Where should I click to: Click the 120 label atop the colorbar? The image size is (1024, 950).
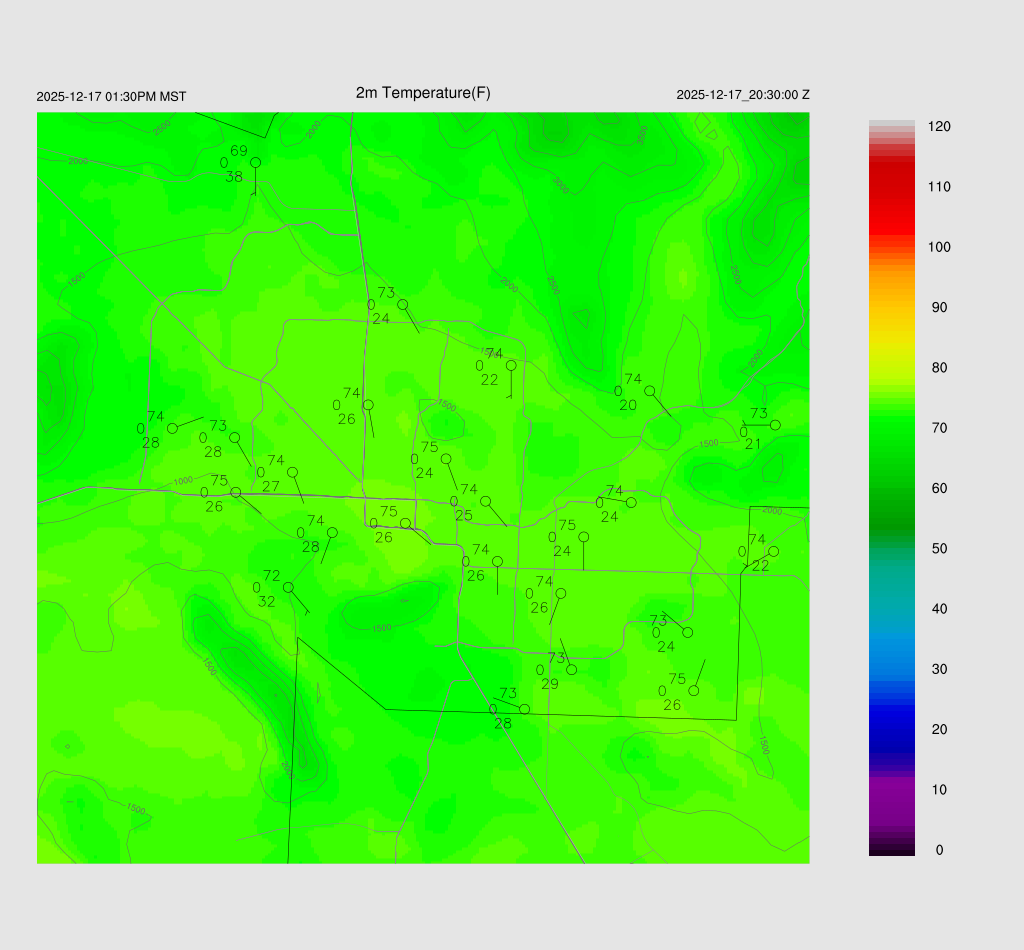[x=939, y=127]
